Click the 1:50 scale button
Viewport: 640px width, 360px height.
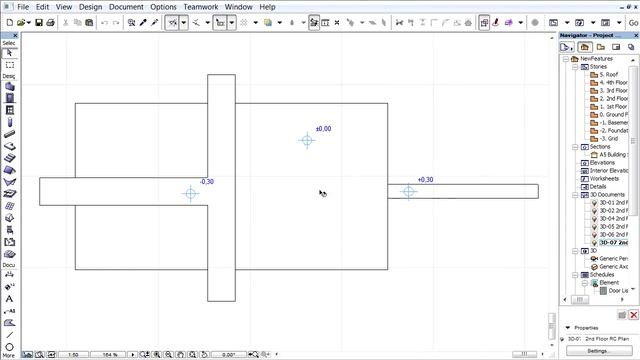(73, 355)
